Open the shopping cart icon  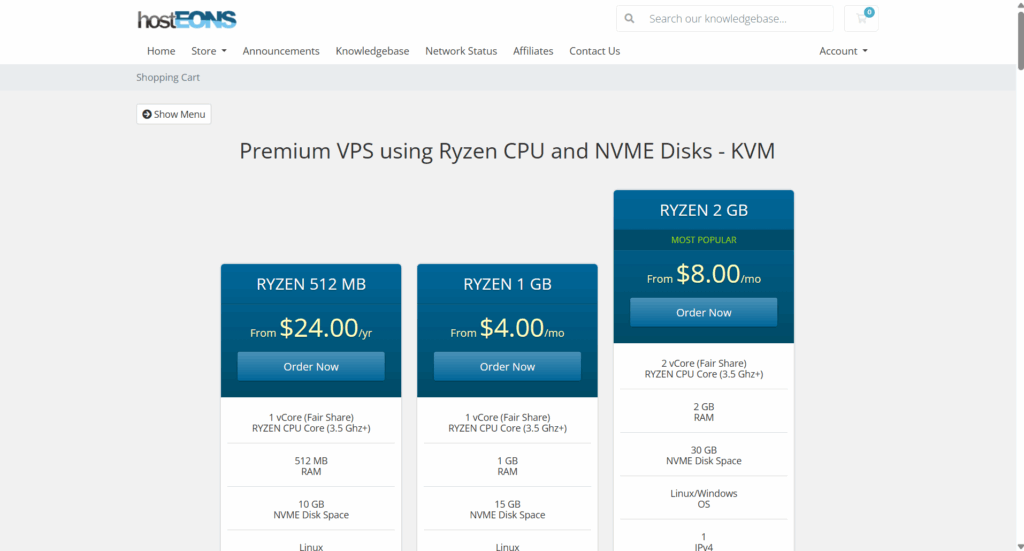[x=861, y=18]
